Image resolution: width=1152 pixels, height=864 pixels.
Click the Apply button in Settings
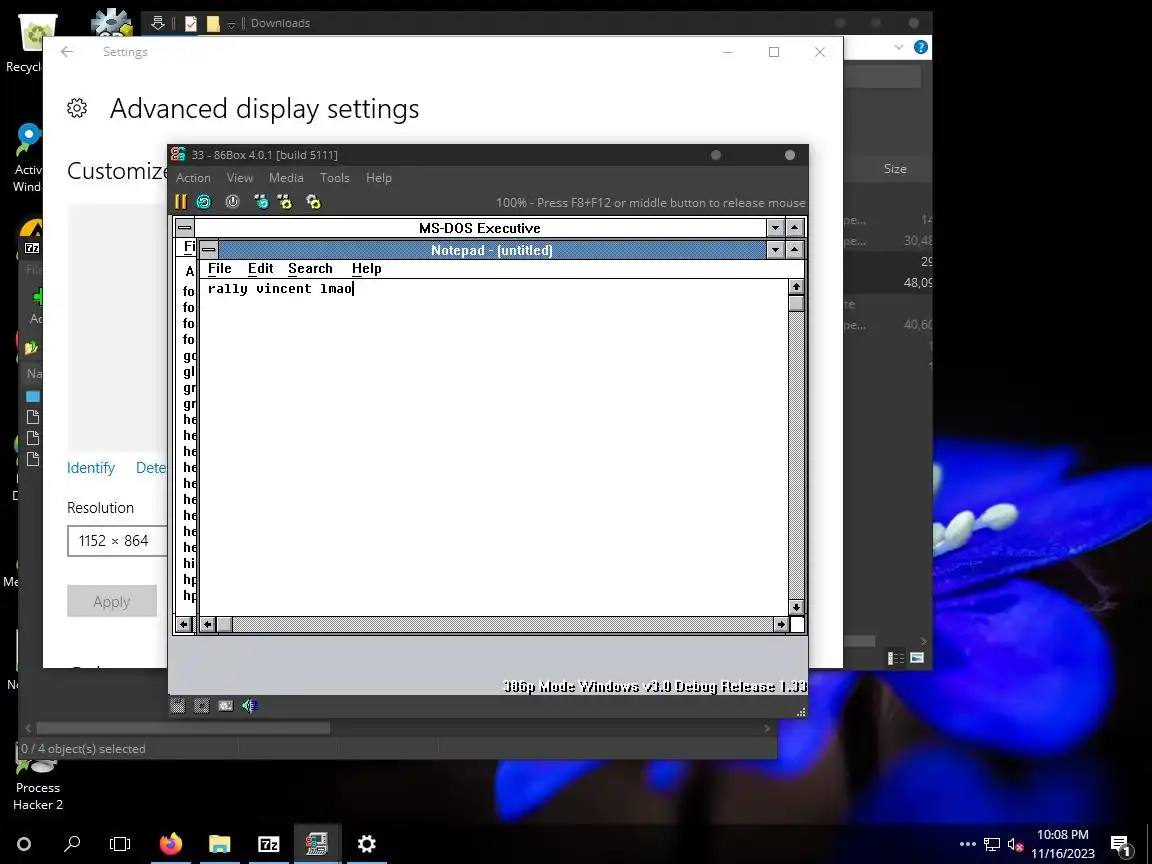coord(112,601)
